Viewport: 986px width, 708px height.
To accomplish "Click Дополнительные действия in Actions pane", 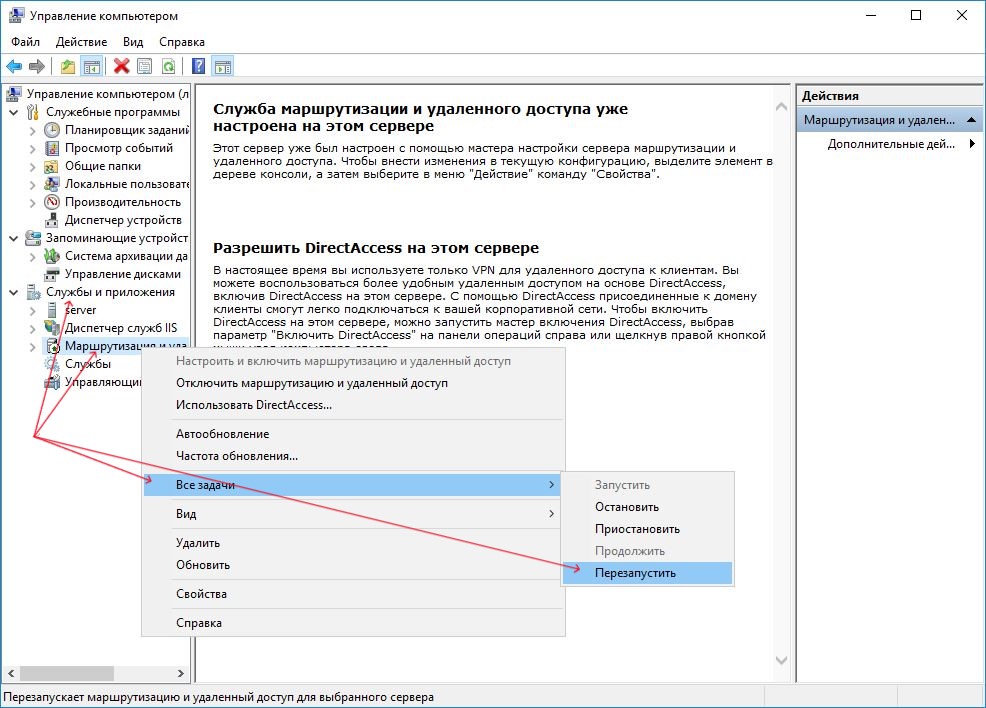I will tap(891, 144).
